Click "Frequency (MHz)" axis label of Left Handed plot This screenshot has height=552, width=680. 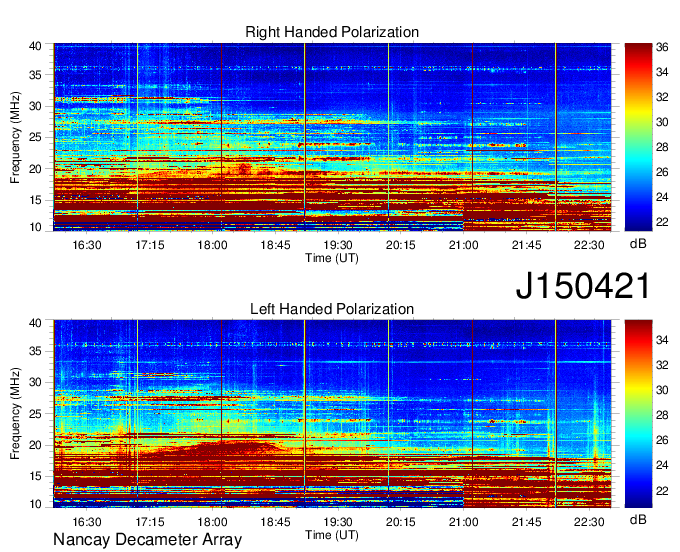point(15,414)
